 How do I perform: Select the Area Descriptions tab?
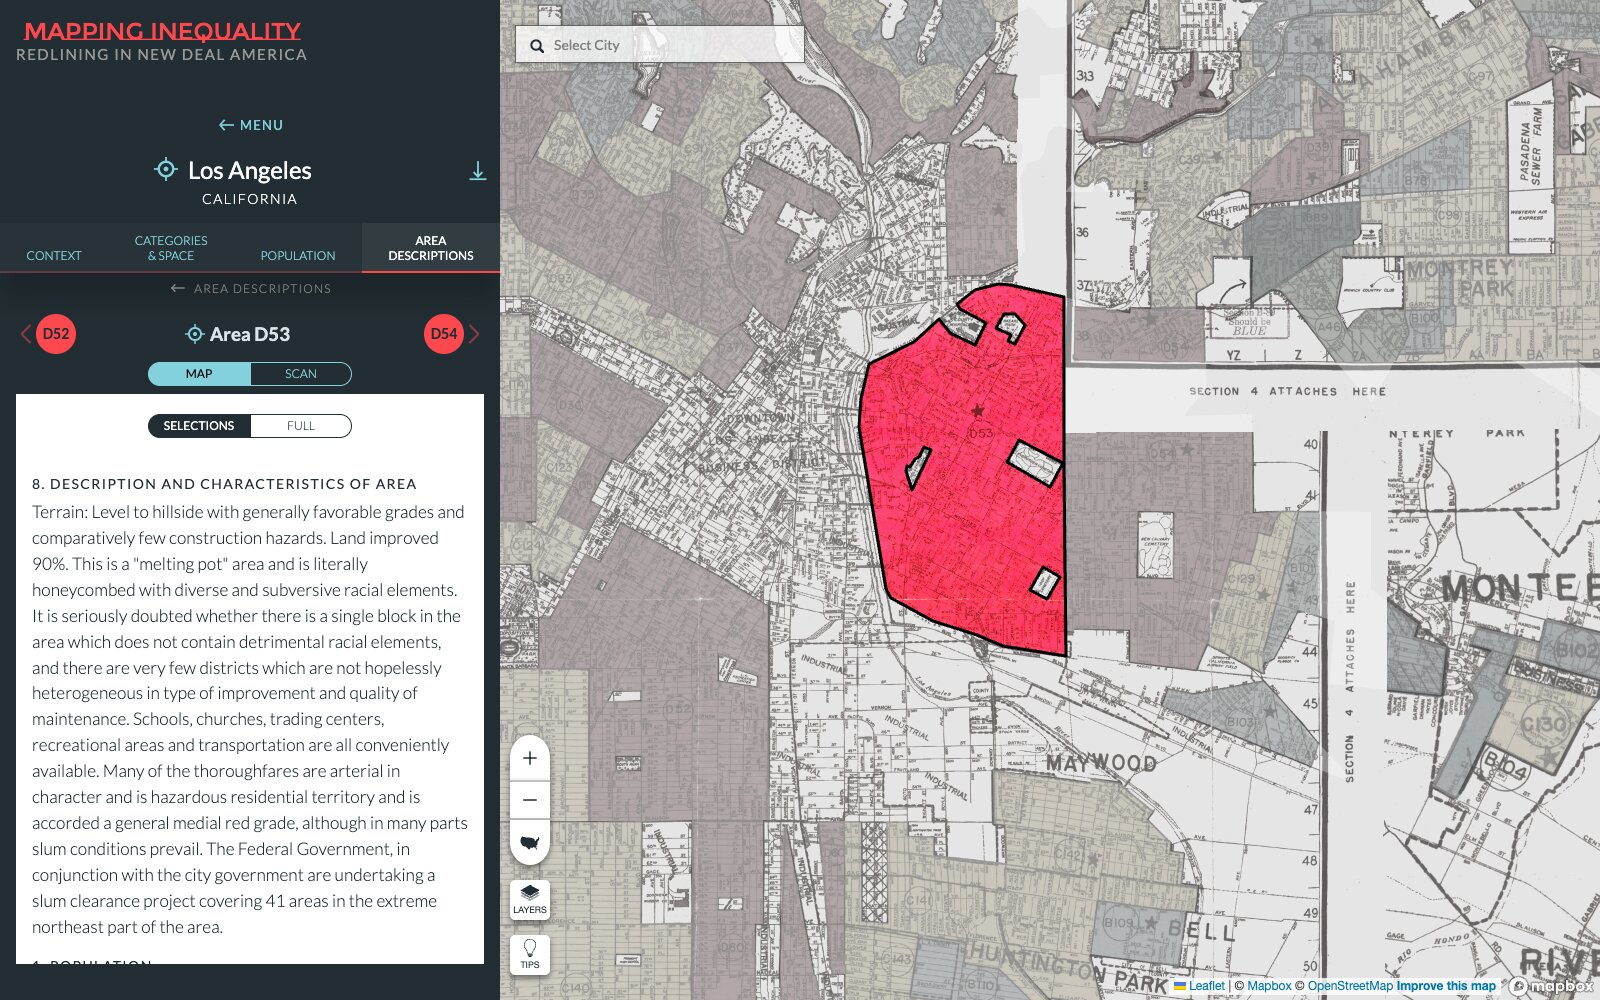(x=431, y=248)
